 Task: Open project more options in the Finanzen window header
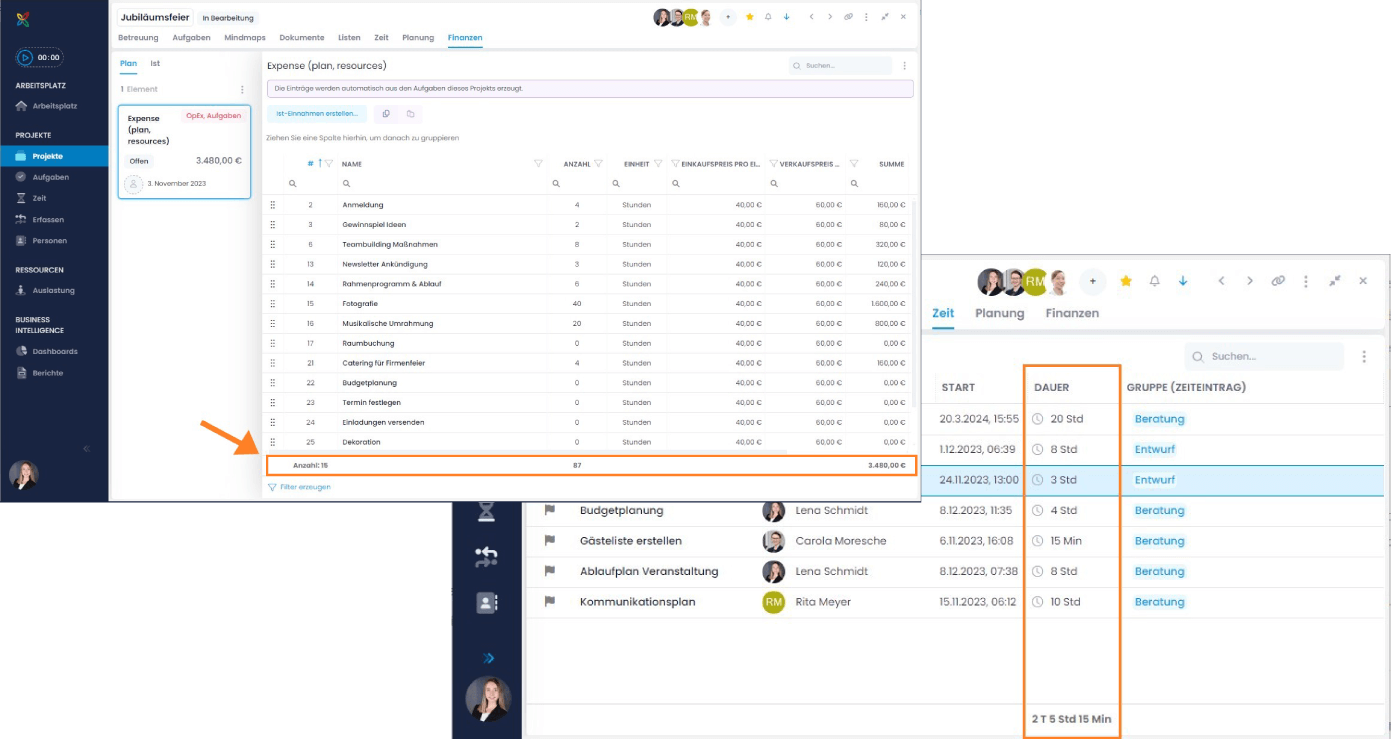coord(866,17)
